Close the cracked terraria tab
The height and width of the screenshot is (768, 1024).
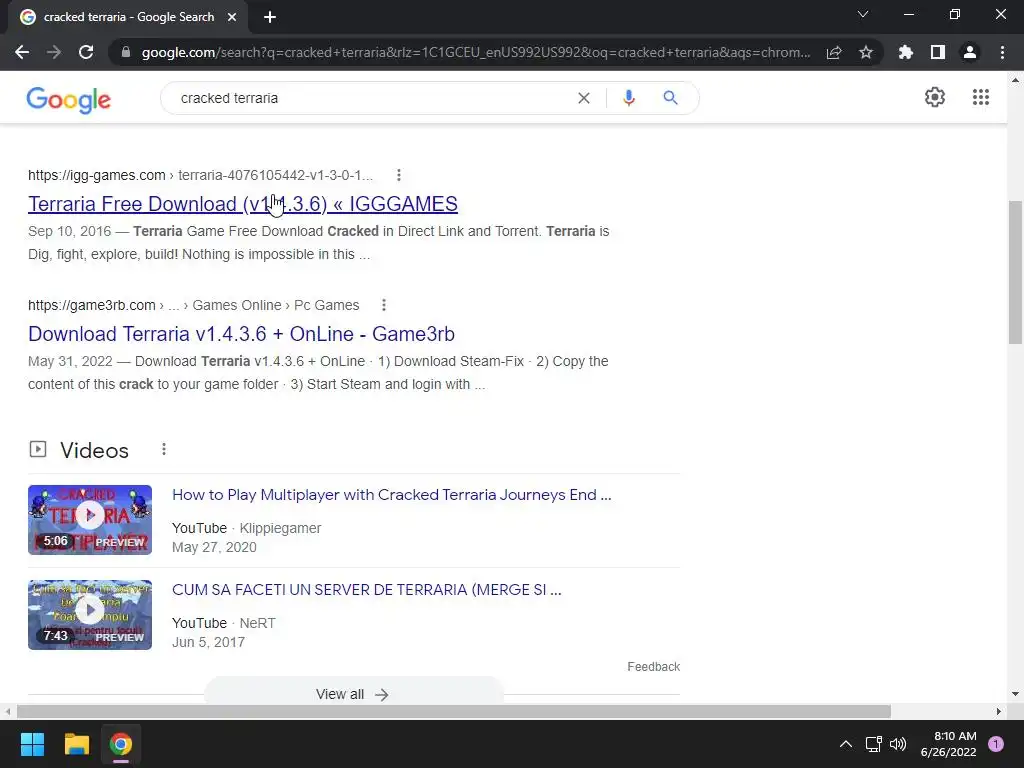click(x=232, y=17)
